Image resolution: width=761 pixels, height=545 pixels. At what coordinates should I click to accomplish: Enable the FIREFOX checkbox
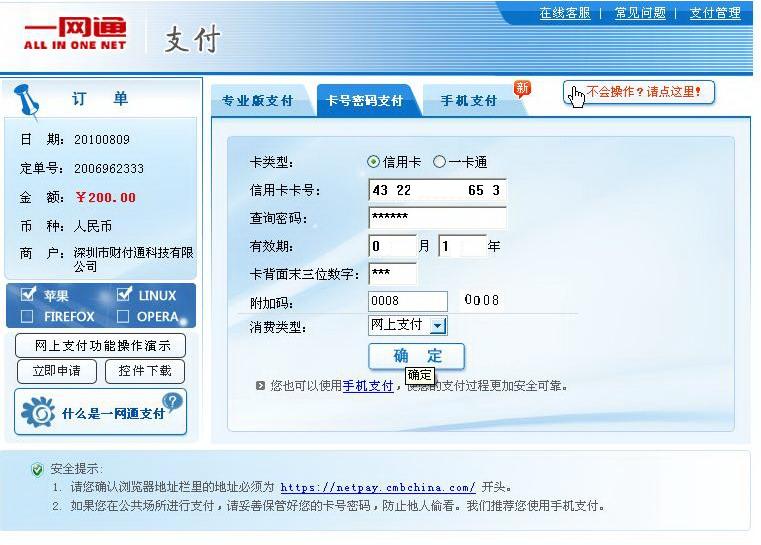click(x=28, y=317)
